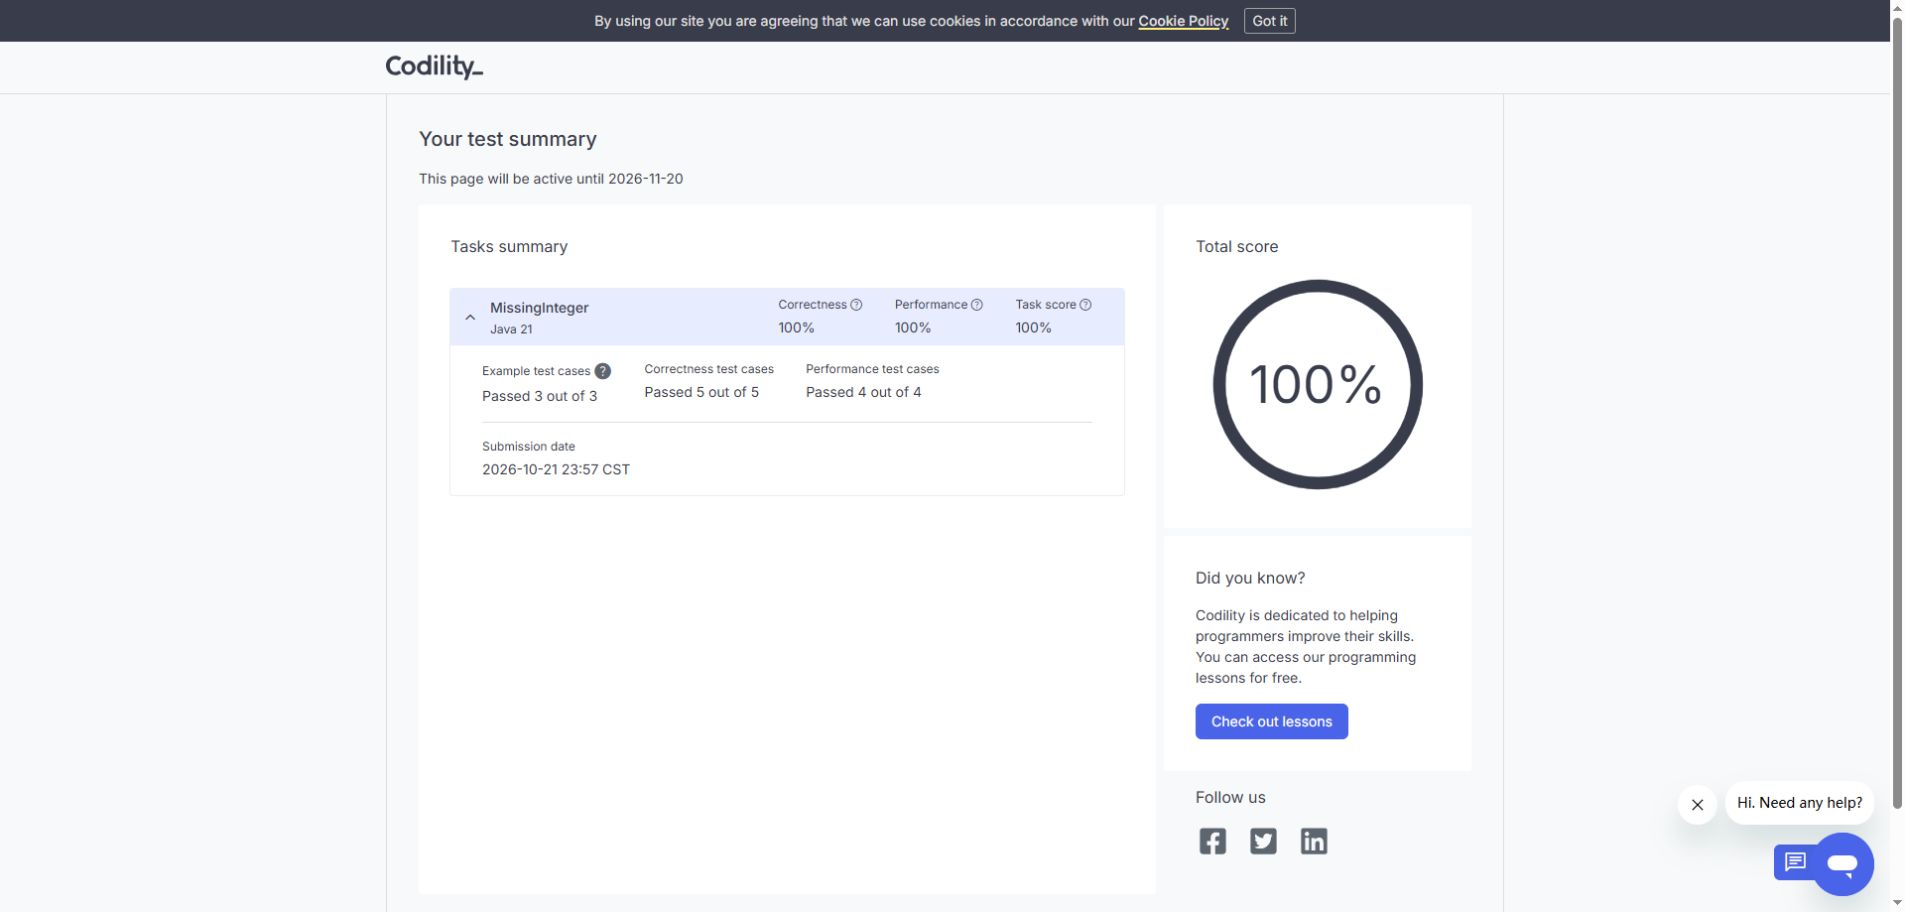Open the Codility Facebook page icon
The height and width of the screenshot is (912, 1905).
(x=1212, y=841)
